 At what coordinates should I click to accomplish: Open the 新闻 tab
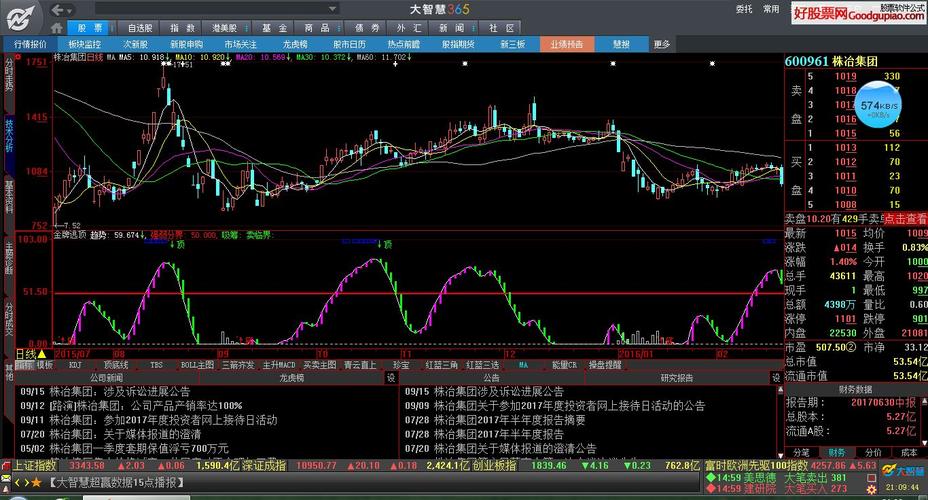click(x=452, y=28)
